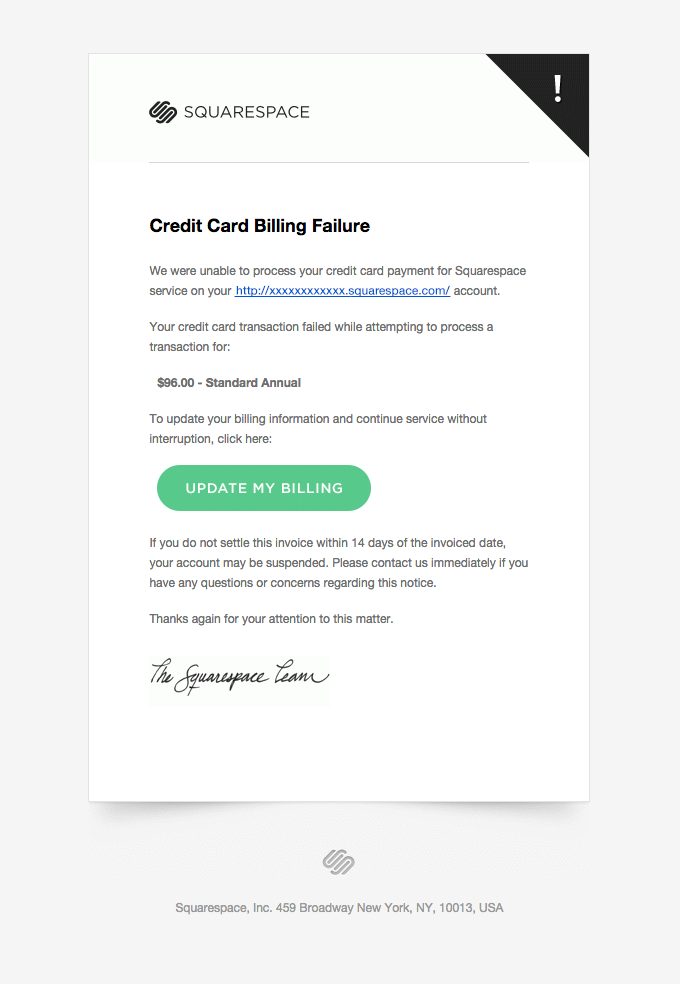Screen dimensions: 680x984
Task: Click the SQUARESPACE wordmark text
Action: [247, 113]
